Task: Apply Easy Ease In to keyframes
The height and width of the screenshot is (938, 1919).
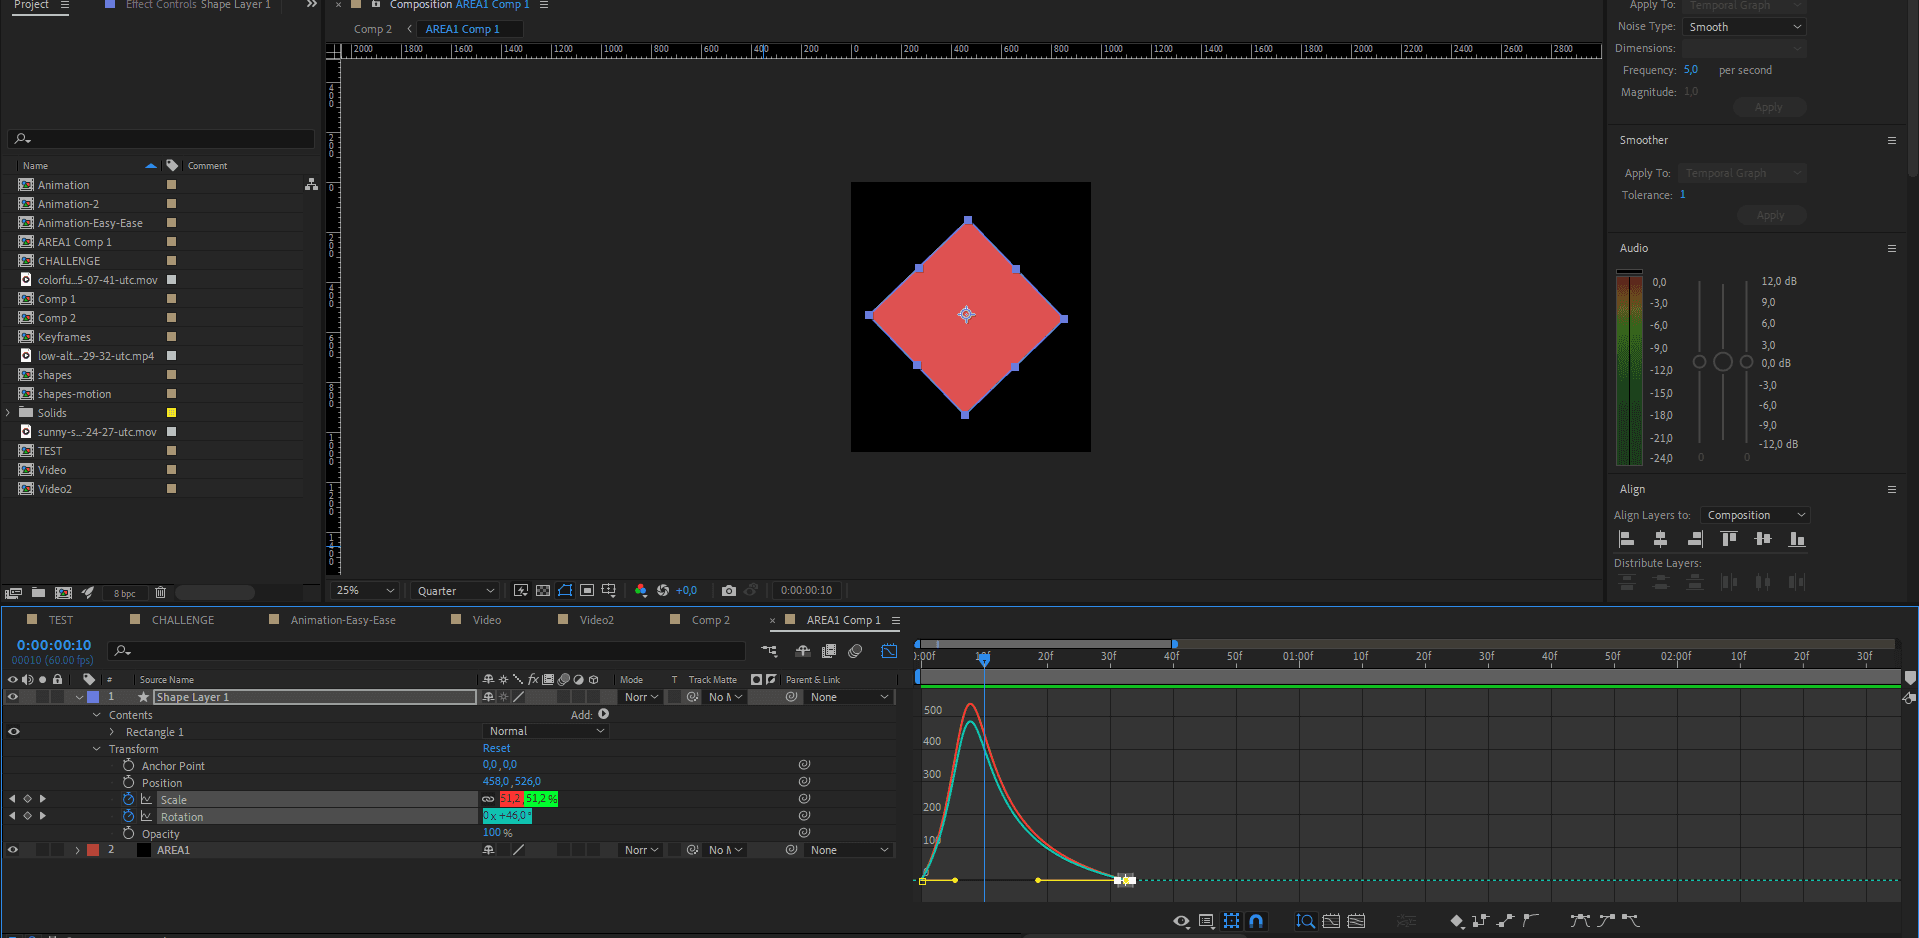Action: [x=1606, y=921]
